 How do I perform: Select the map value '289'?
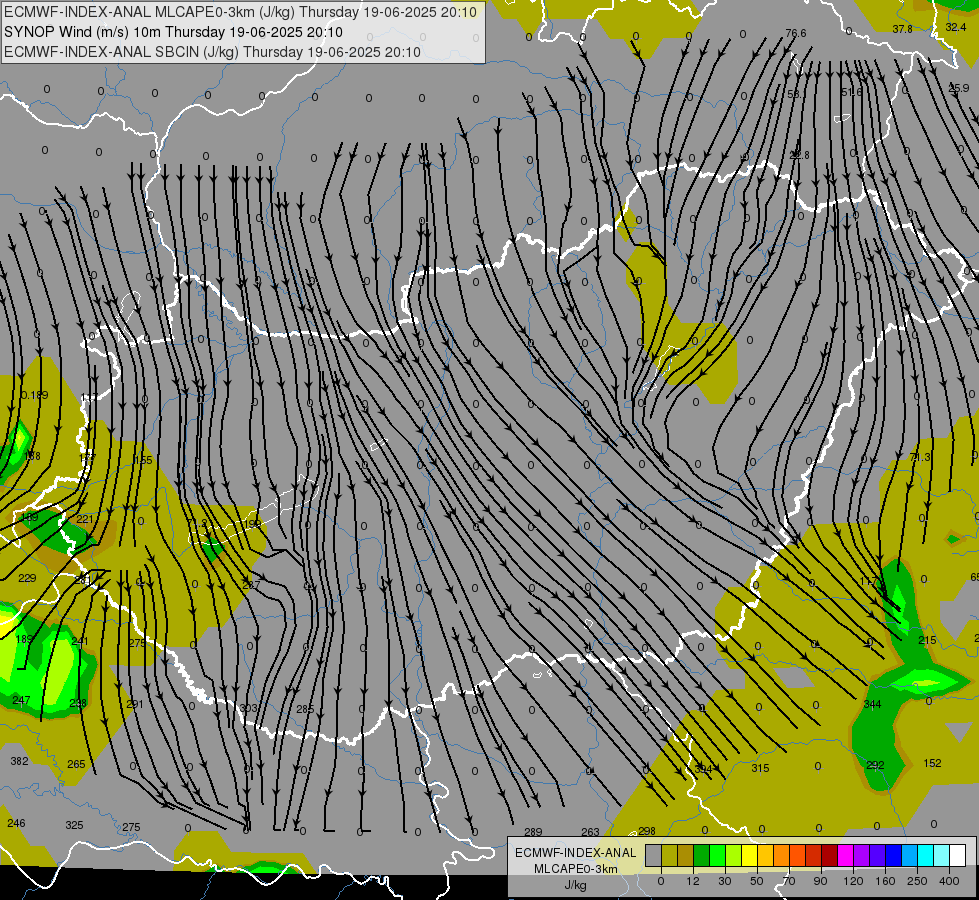click(533, 832)
